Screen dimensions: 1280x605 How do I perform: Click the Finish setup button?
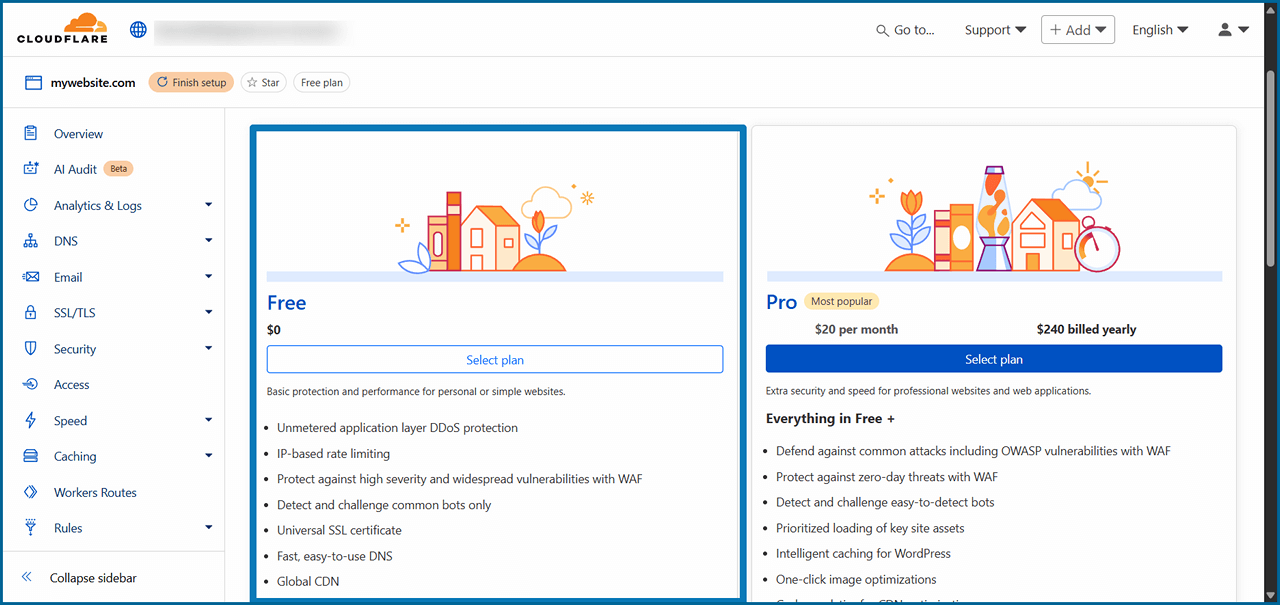[x=191, y=83]
